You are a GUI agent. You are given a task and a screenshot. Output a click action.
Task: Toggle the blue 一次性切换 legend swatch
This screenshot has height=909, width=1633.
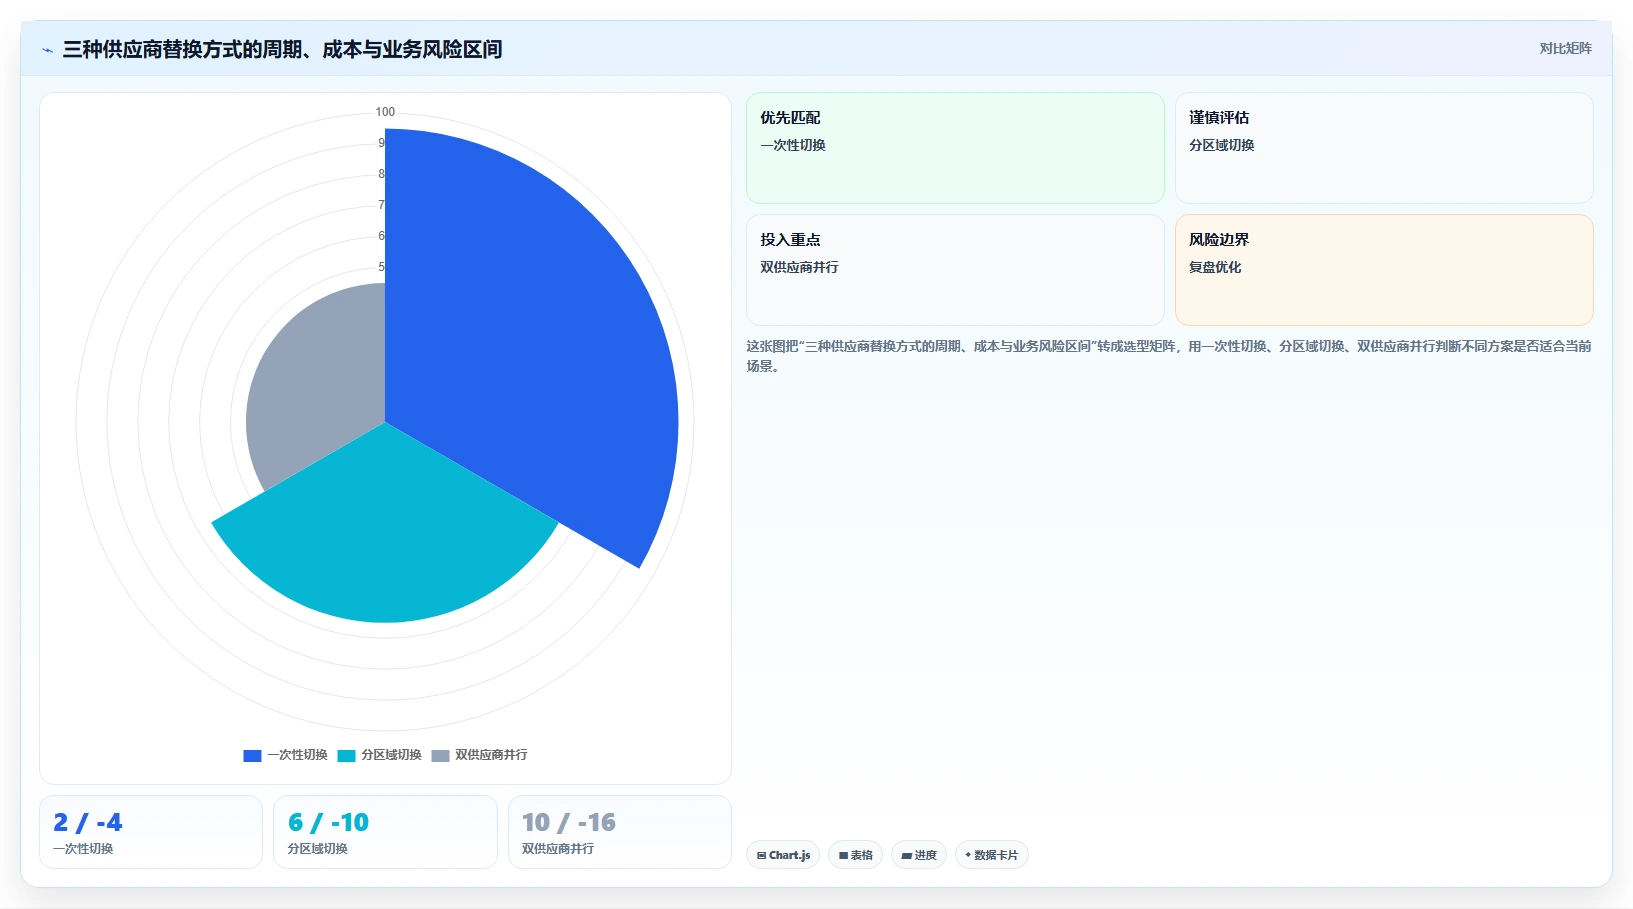[x=252, y=756]
